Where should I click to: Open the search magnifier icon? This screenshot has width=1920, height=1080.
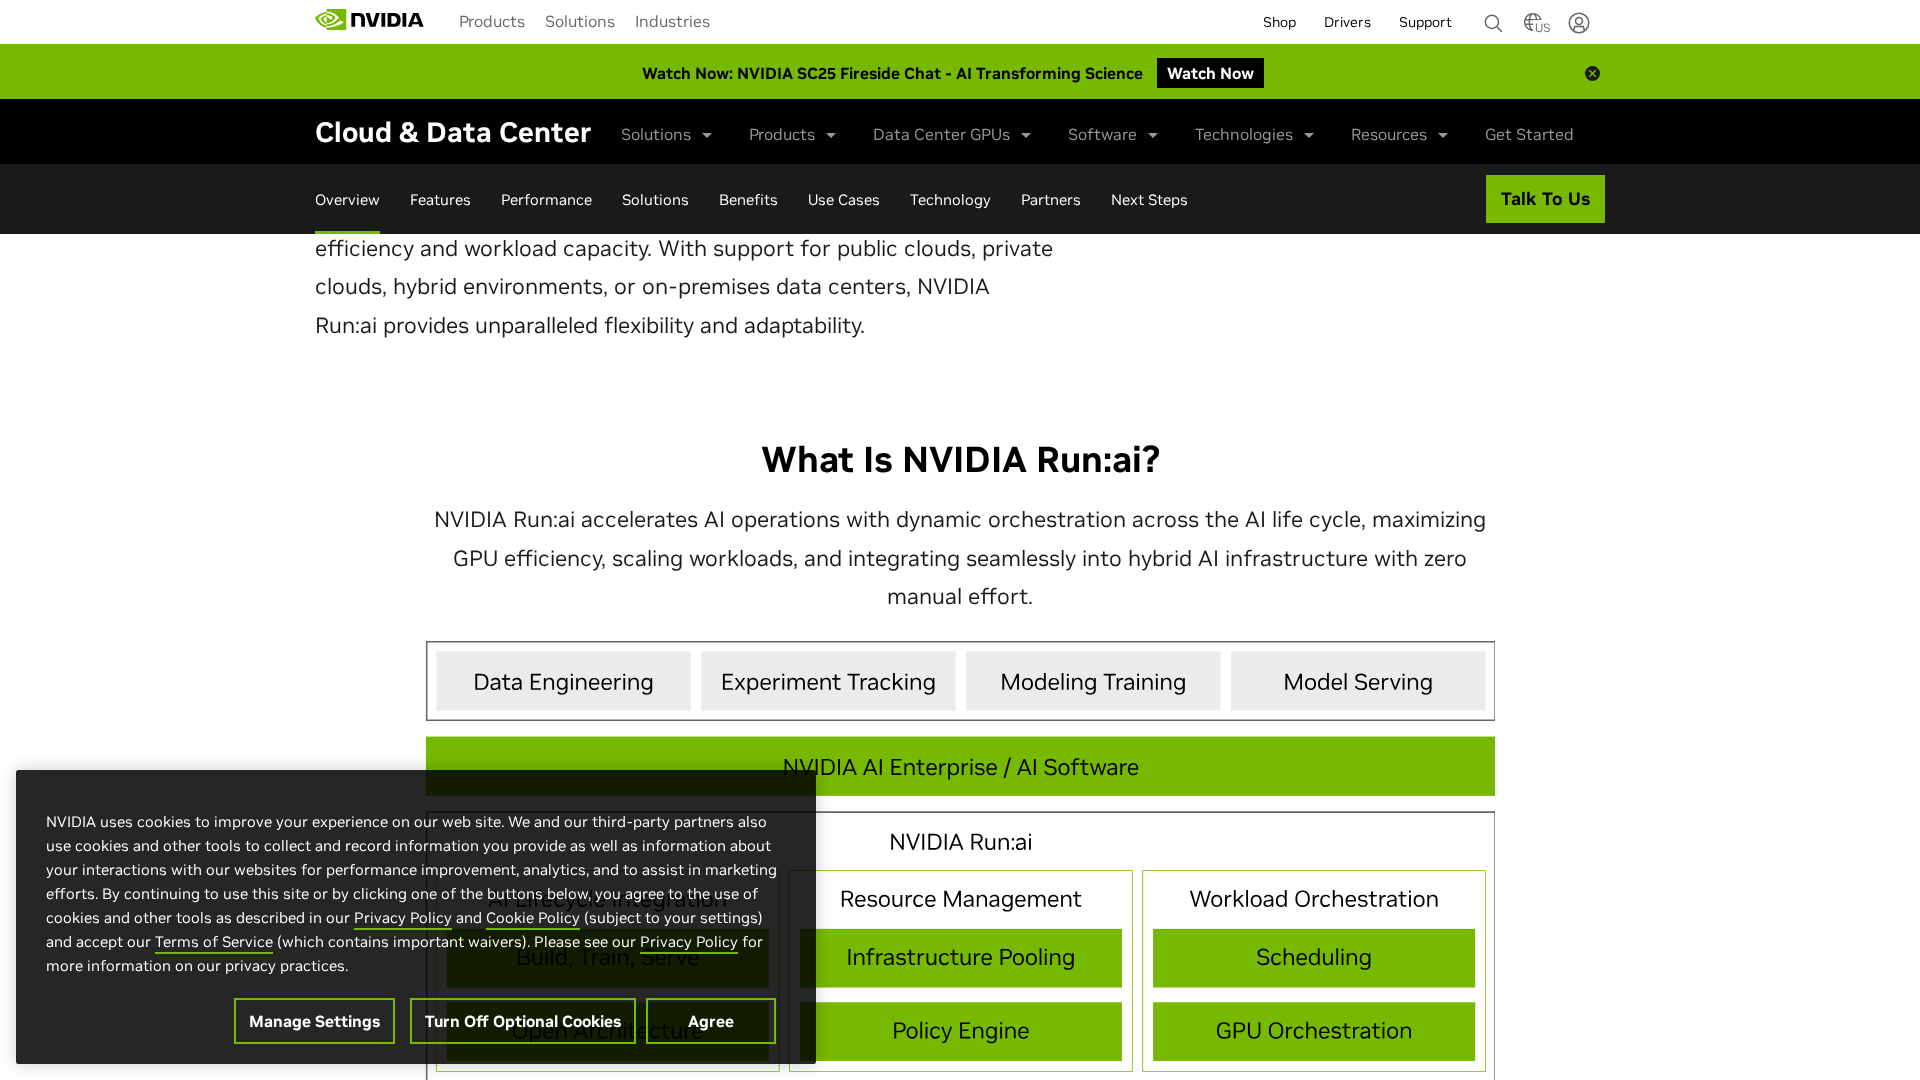click(x=1493, y=23)
